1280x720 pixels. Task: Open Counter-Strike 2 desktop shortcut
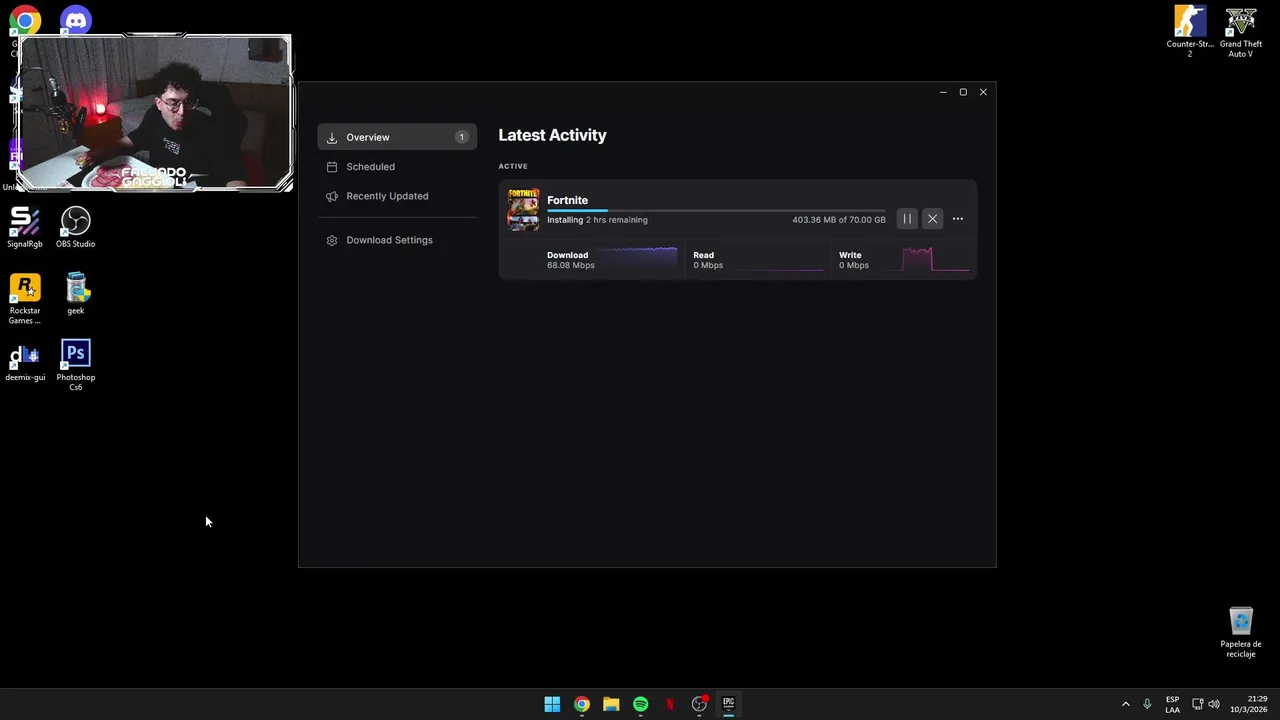click(1190, 31)
